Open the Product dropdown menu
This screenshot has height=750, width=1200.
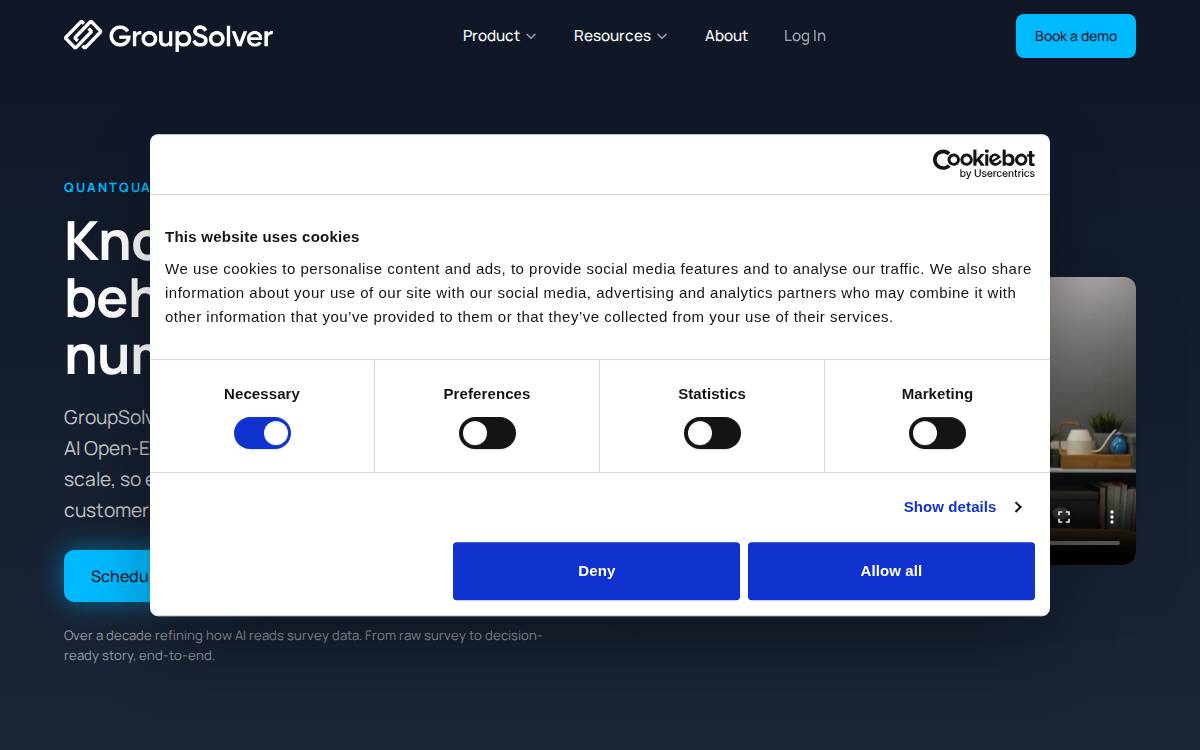(x=499, y=36)
